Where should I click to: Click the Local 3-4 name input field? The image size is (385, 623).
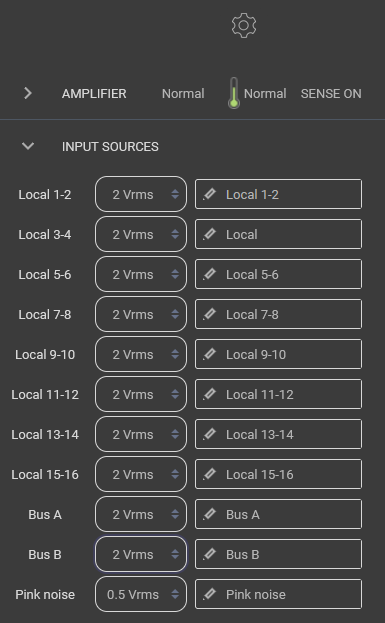click(278, 234)
